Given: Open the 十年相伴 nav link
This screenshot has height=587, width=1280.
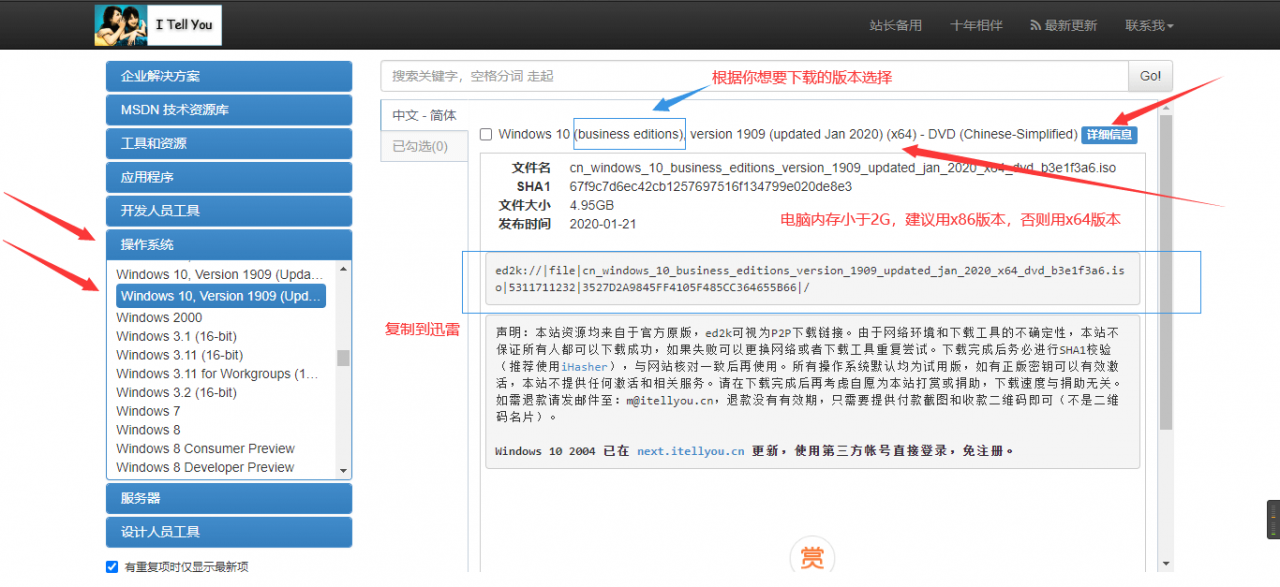Looking at the screenshot, I should [976, 25].
